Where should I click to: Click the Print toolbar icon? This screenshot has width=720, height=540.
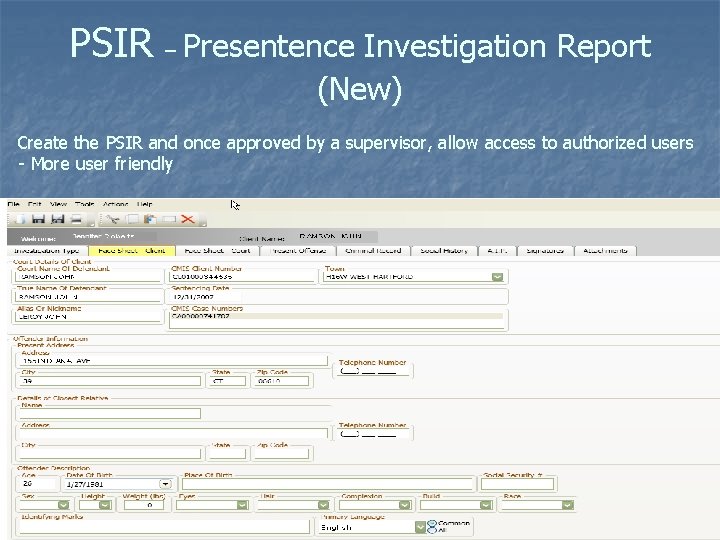click(76, 219)
